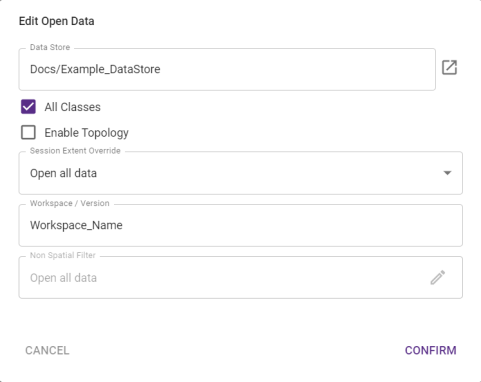Screen dimensions: 481x382
Task: Expand the Session Extent Override dropdown arrow
Action: click(447, 173)
